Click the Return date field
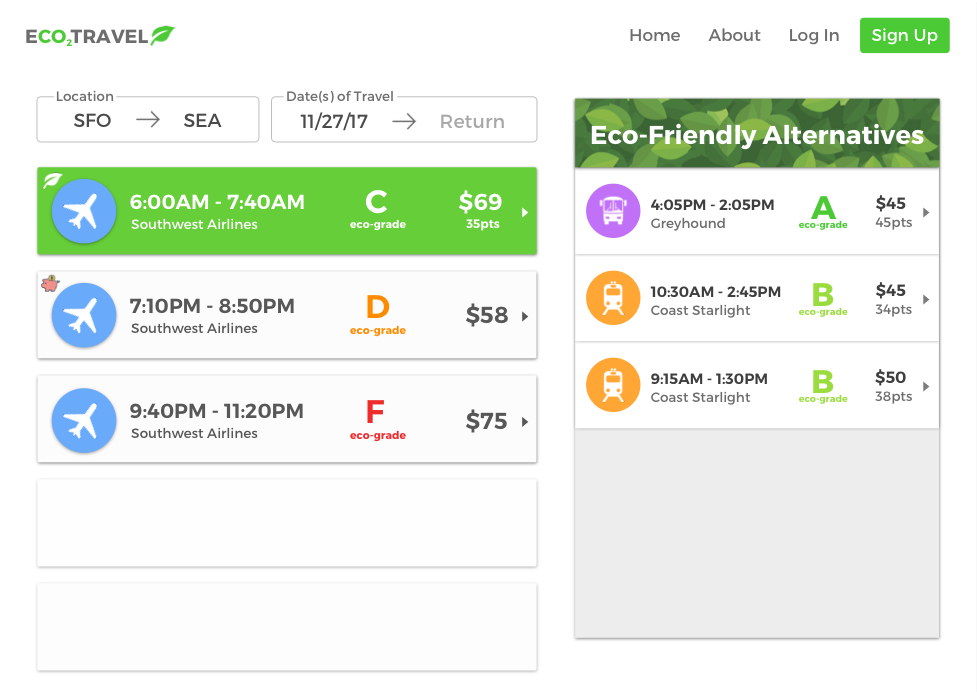977x694 pixels. [472, 122]
